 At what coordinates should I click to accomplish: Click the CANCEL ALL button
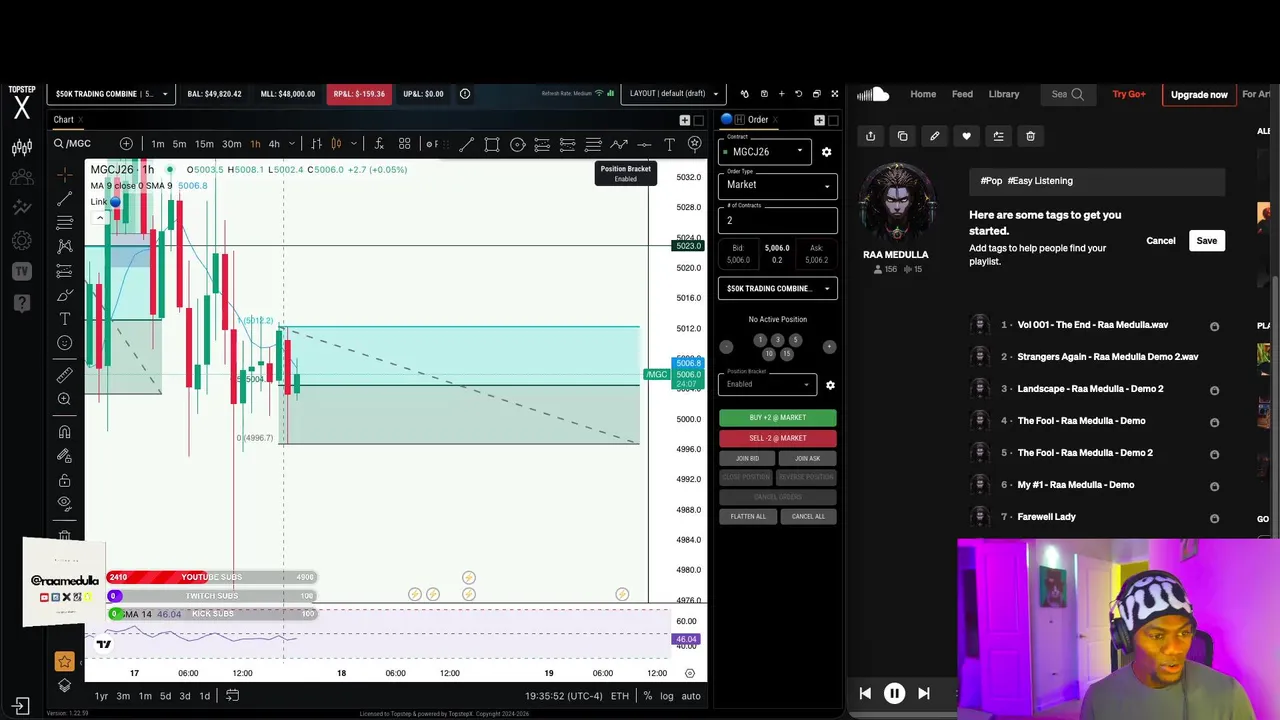808,517
